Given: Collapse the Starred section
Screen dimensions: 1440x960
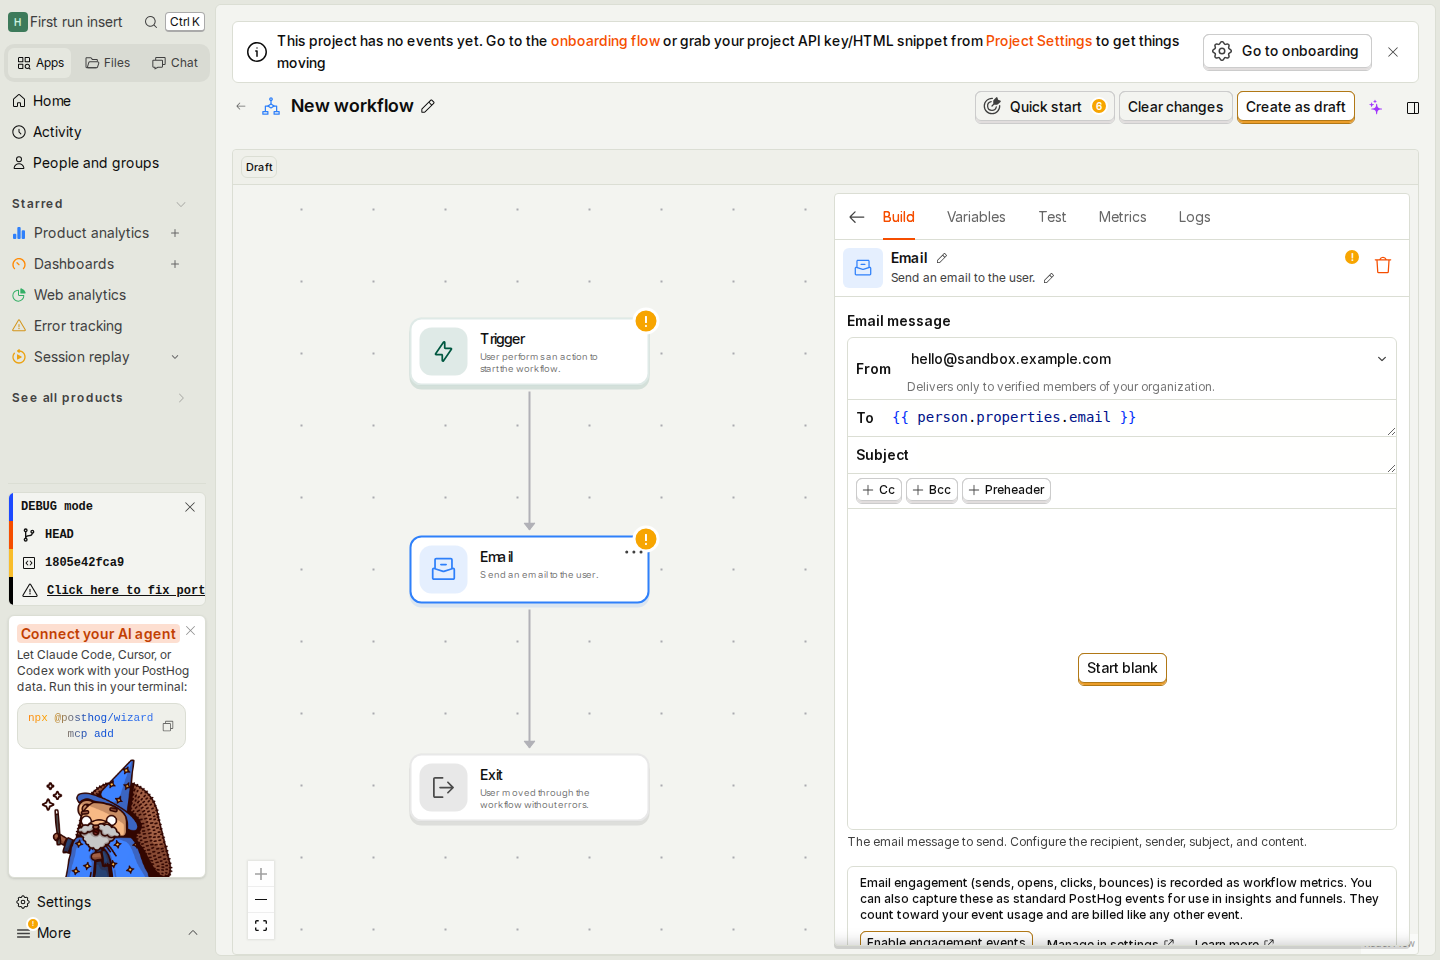Looking at the screenshot, I should (181, 204).
